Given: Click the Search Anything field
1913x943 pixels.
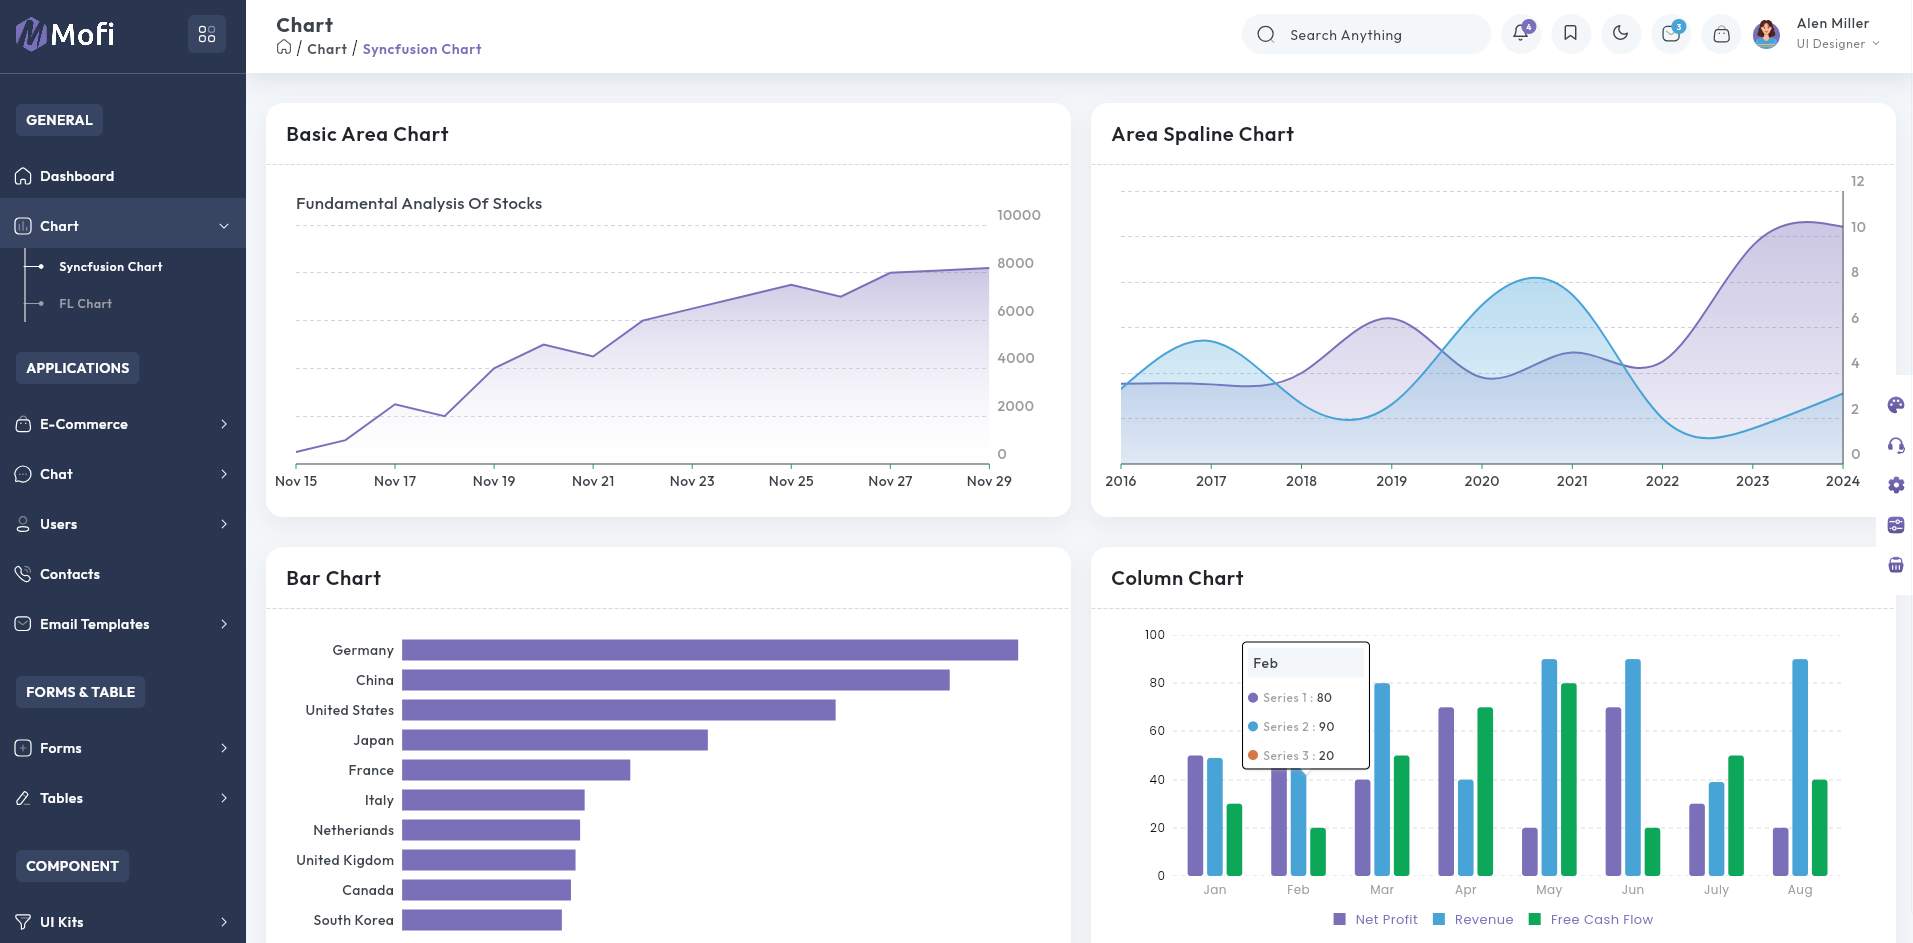Looking at the screenshot, I should coord(1366,35).
